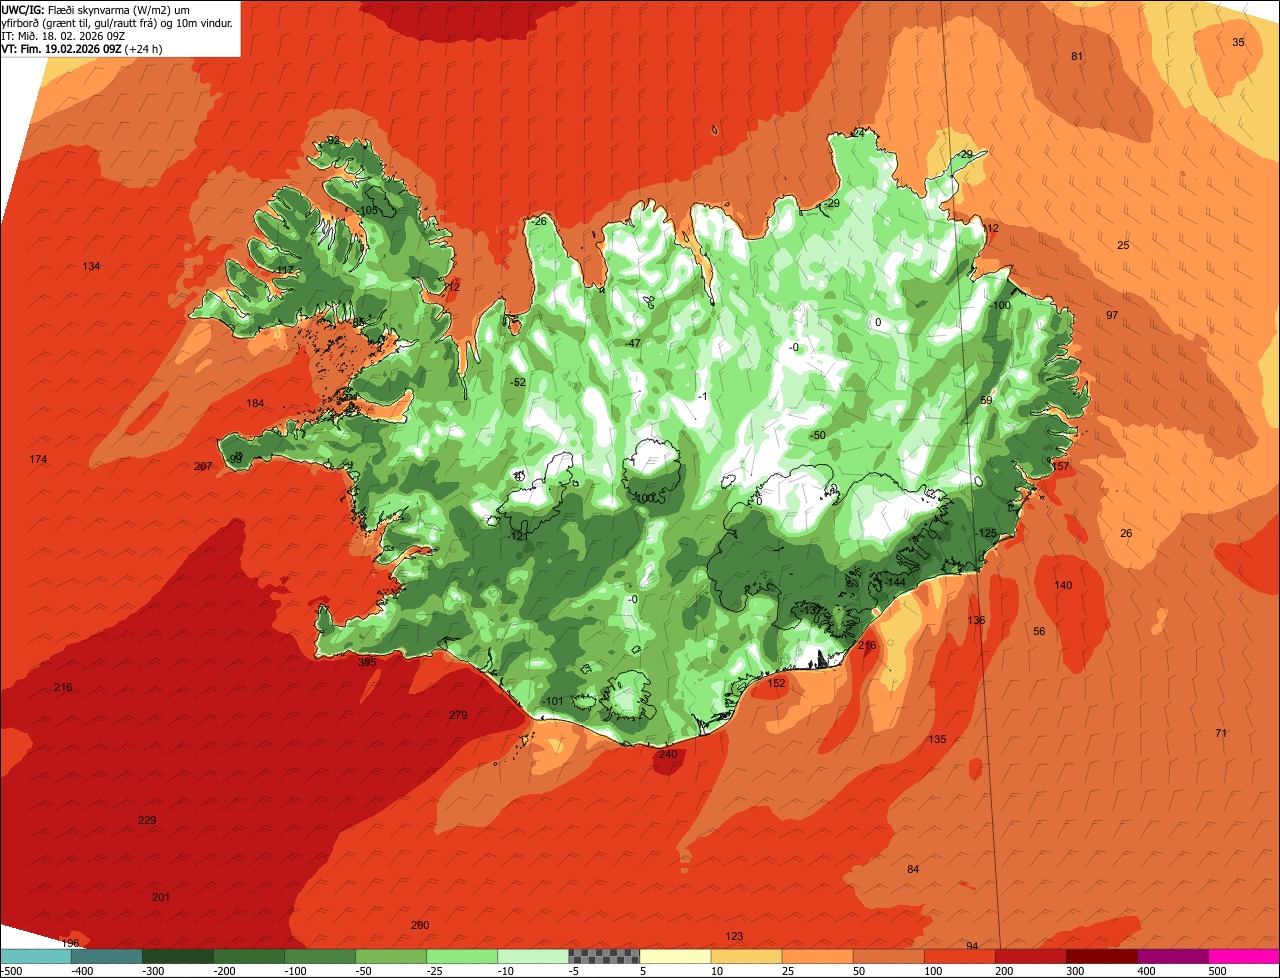Select the 240 value on the south coast
The height and width of the screenshot is (978, 1280).
[x=668, y=754]
